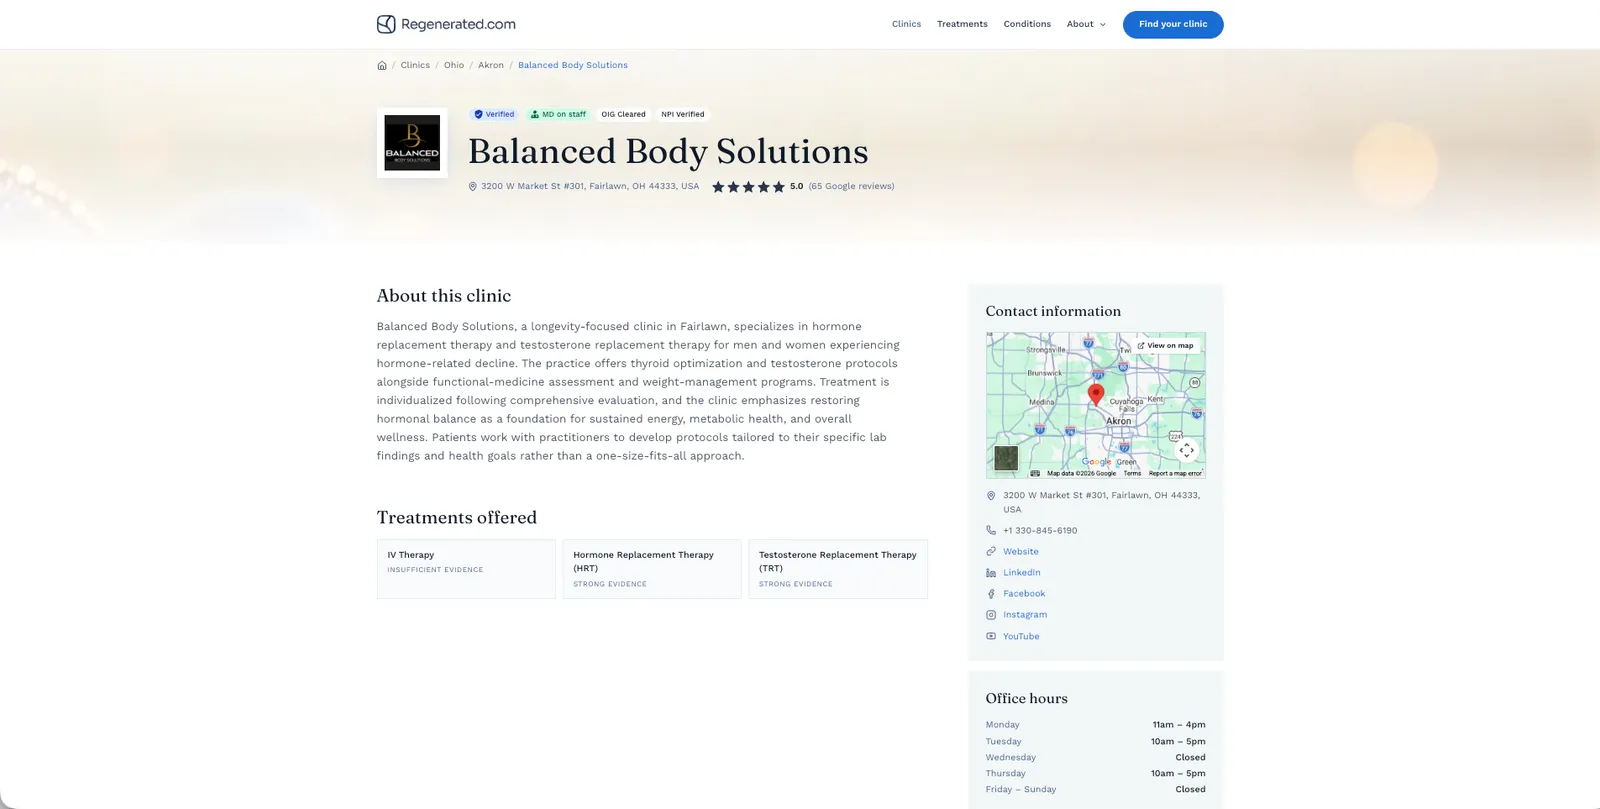Click the contact card address text
1600x809 pixels.
[x=1101, y=502]
